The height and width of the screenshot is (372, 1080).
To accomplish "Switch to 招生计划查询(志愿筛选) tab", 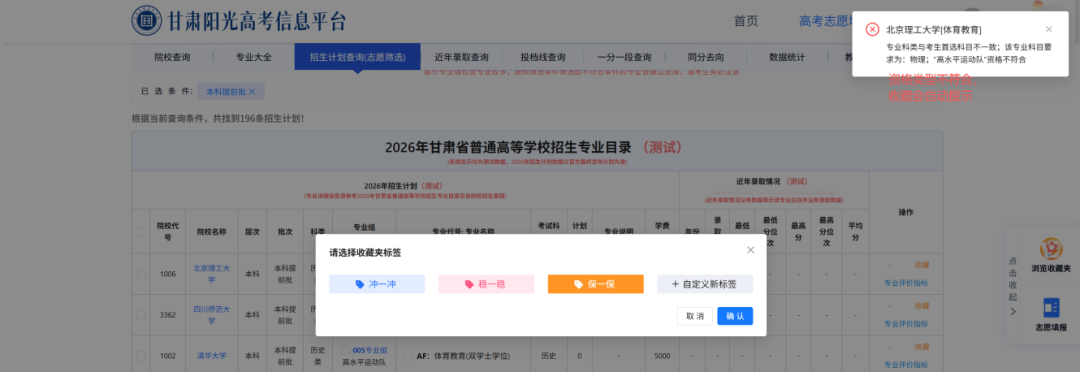I will point(357,57).
